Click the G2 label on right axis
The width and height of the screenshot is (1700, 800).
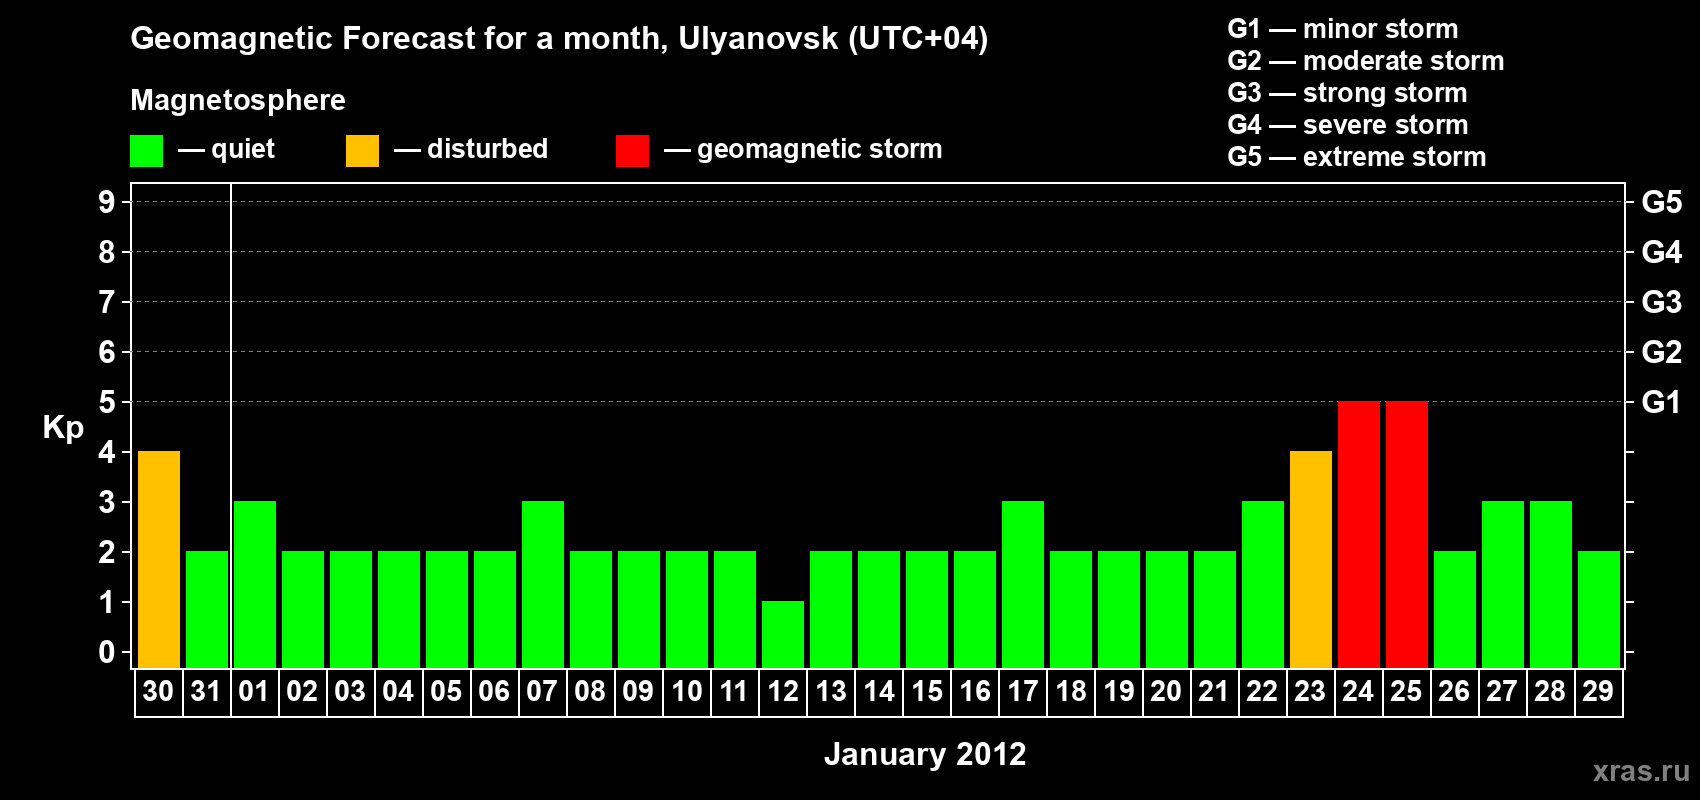click(x=1661, y=352)
